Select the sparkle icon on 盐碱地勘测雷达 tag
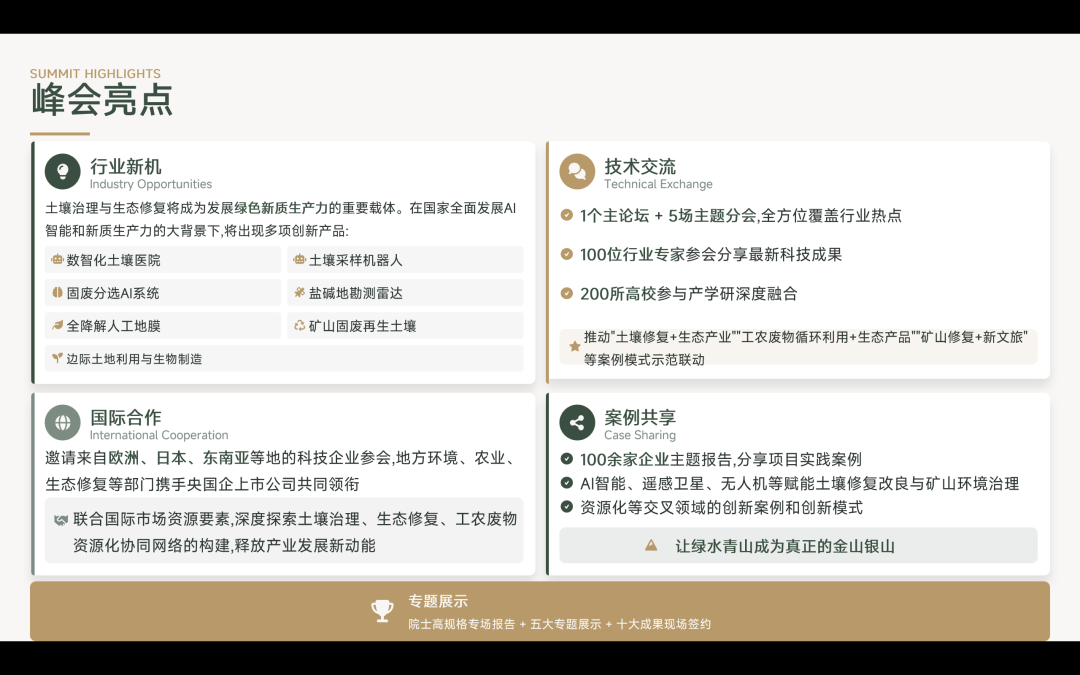The height and width of the screenshot is (675, 1080). click(x=299, y=293)
